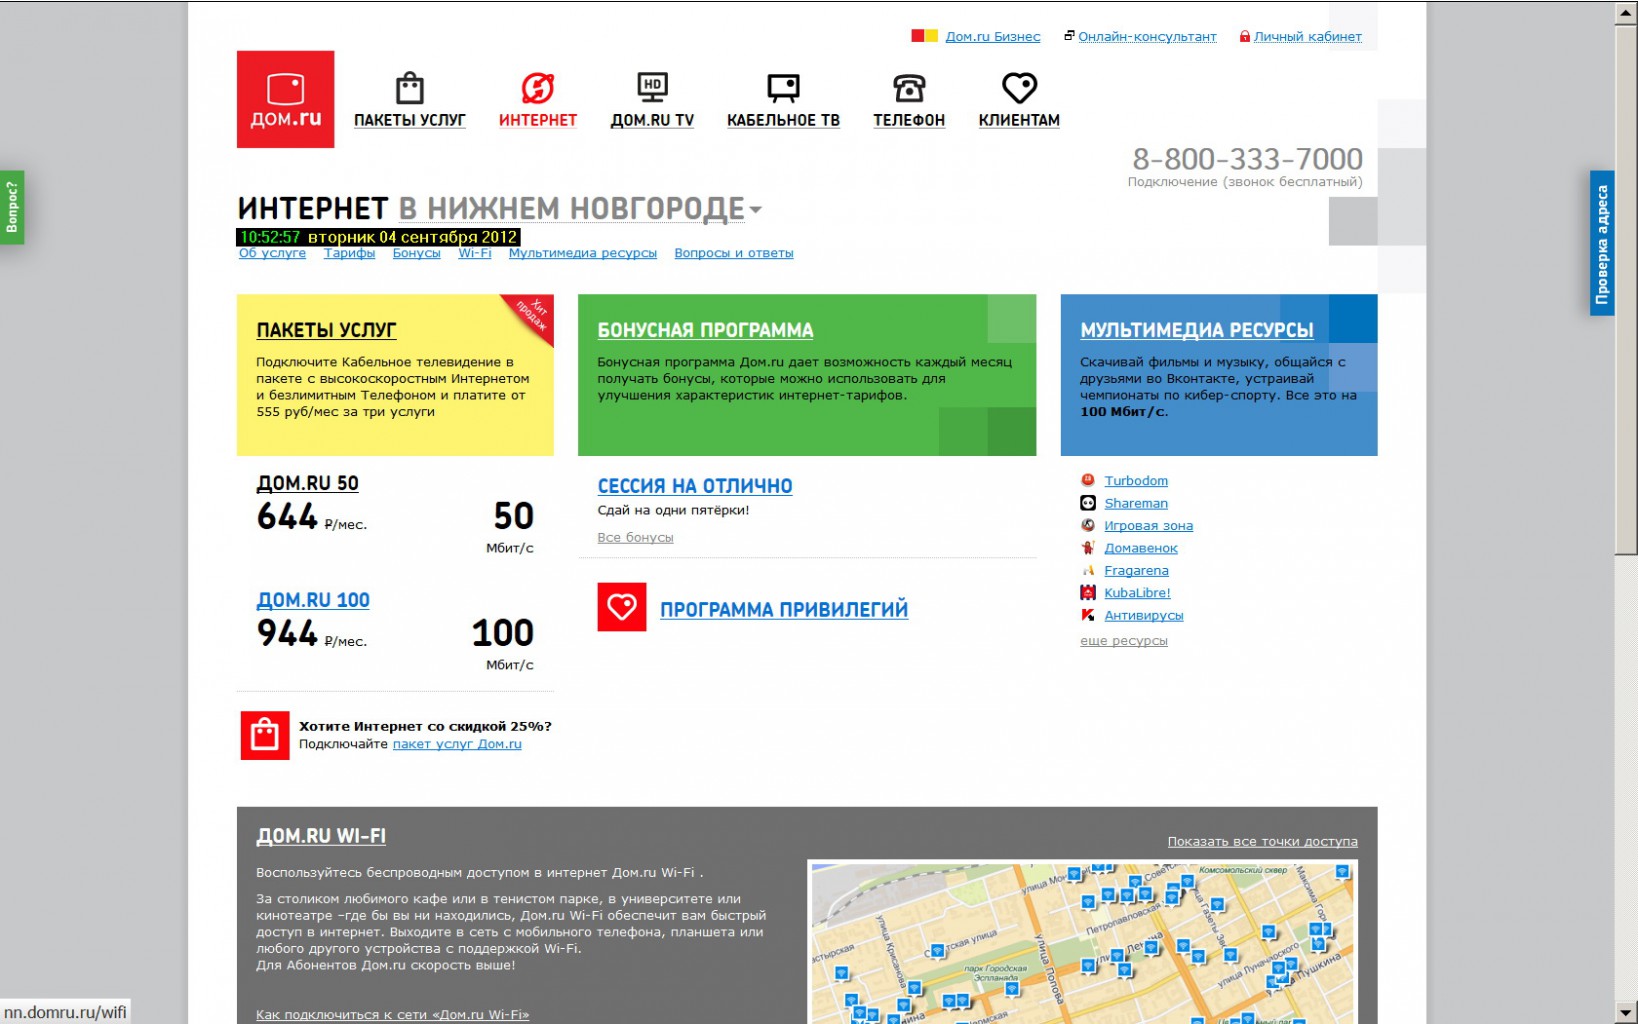The image size is (1638, 1024).
Task: Open the Личный кабинет link
Action: [1308, 36]
